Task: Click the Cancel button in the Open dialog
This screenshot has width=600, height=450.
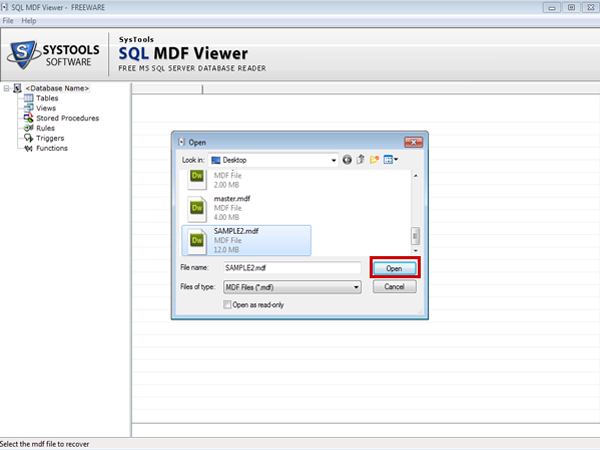Action: [x=395, y=287]
